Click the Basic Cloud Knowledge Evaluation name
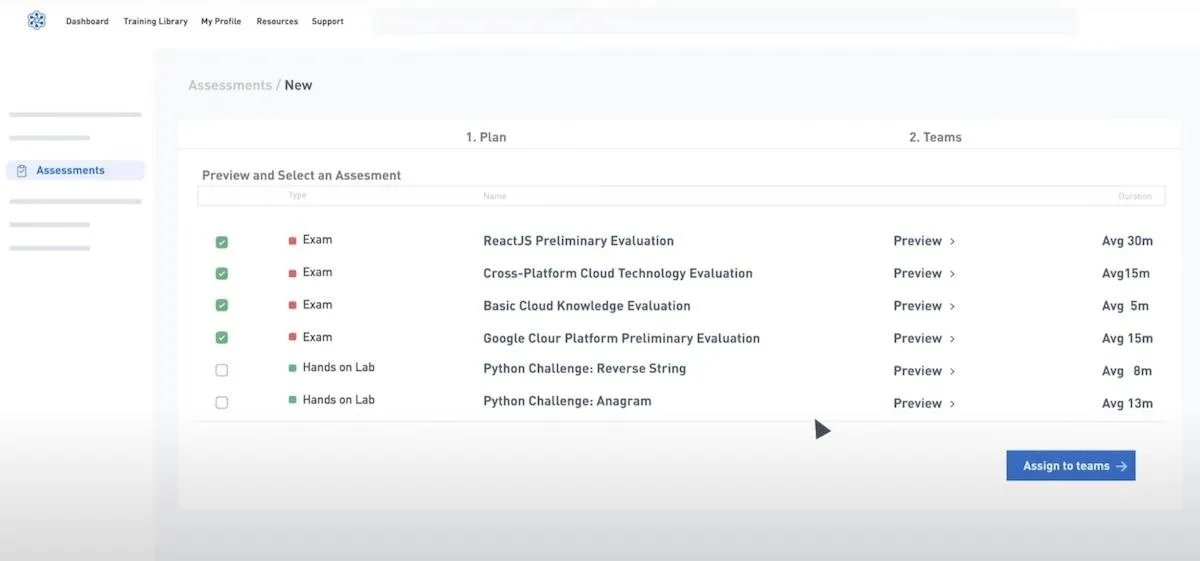The height and width of the screenshot is (561, 1200). [x=587, y=306]
